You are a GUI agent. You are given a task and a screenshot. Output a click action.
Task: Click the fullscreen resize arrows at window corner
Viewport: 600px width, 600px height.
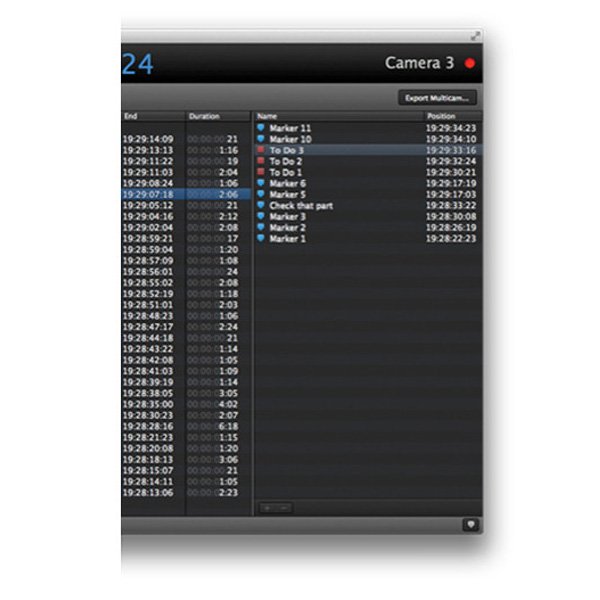tap(475, 36)
